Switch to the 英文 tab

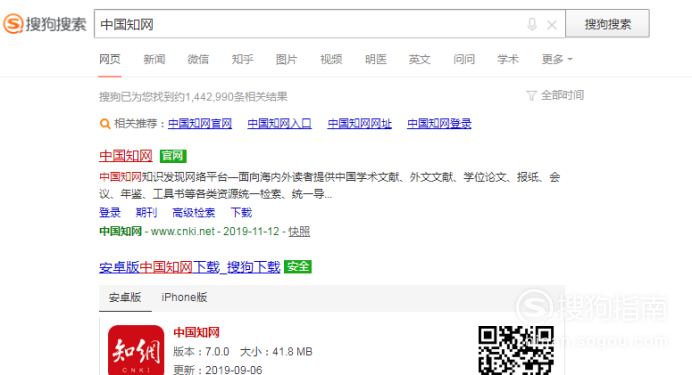tap(419, 60)
